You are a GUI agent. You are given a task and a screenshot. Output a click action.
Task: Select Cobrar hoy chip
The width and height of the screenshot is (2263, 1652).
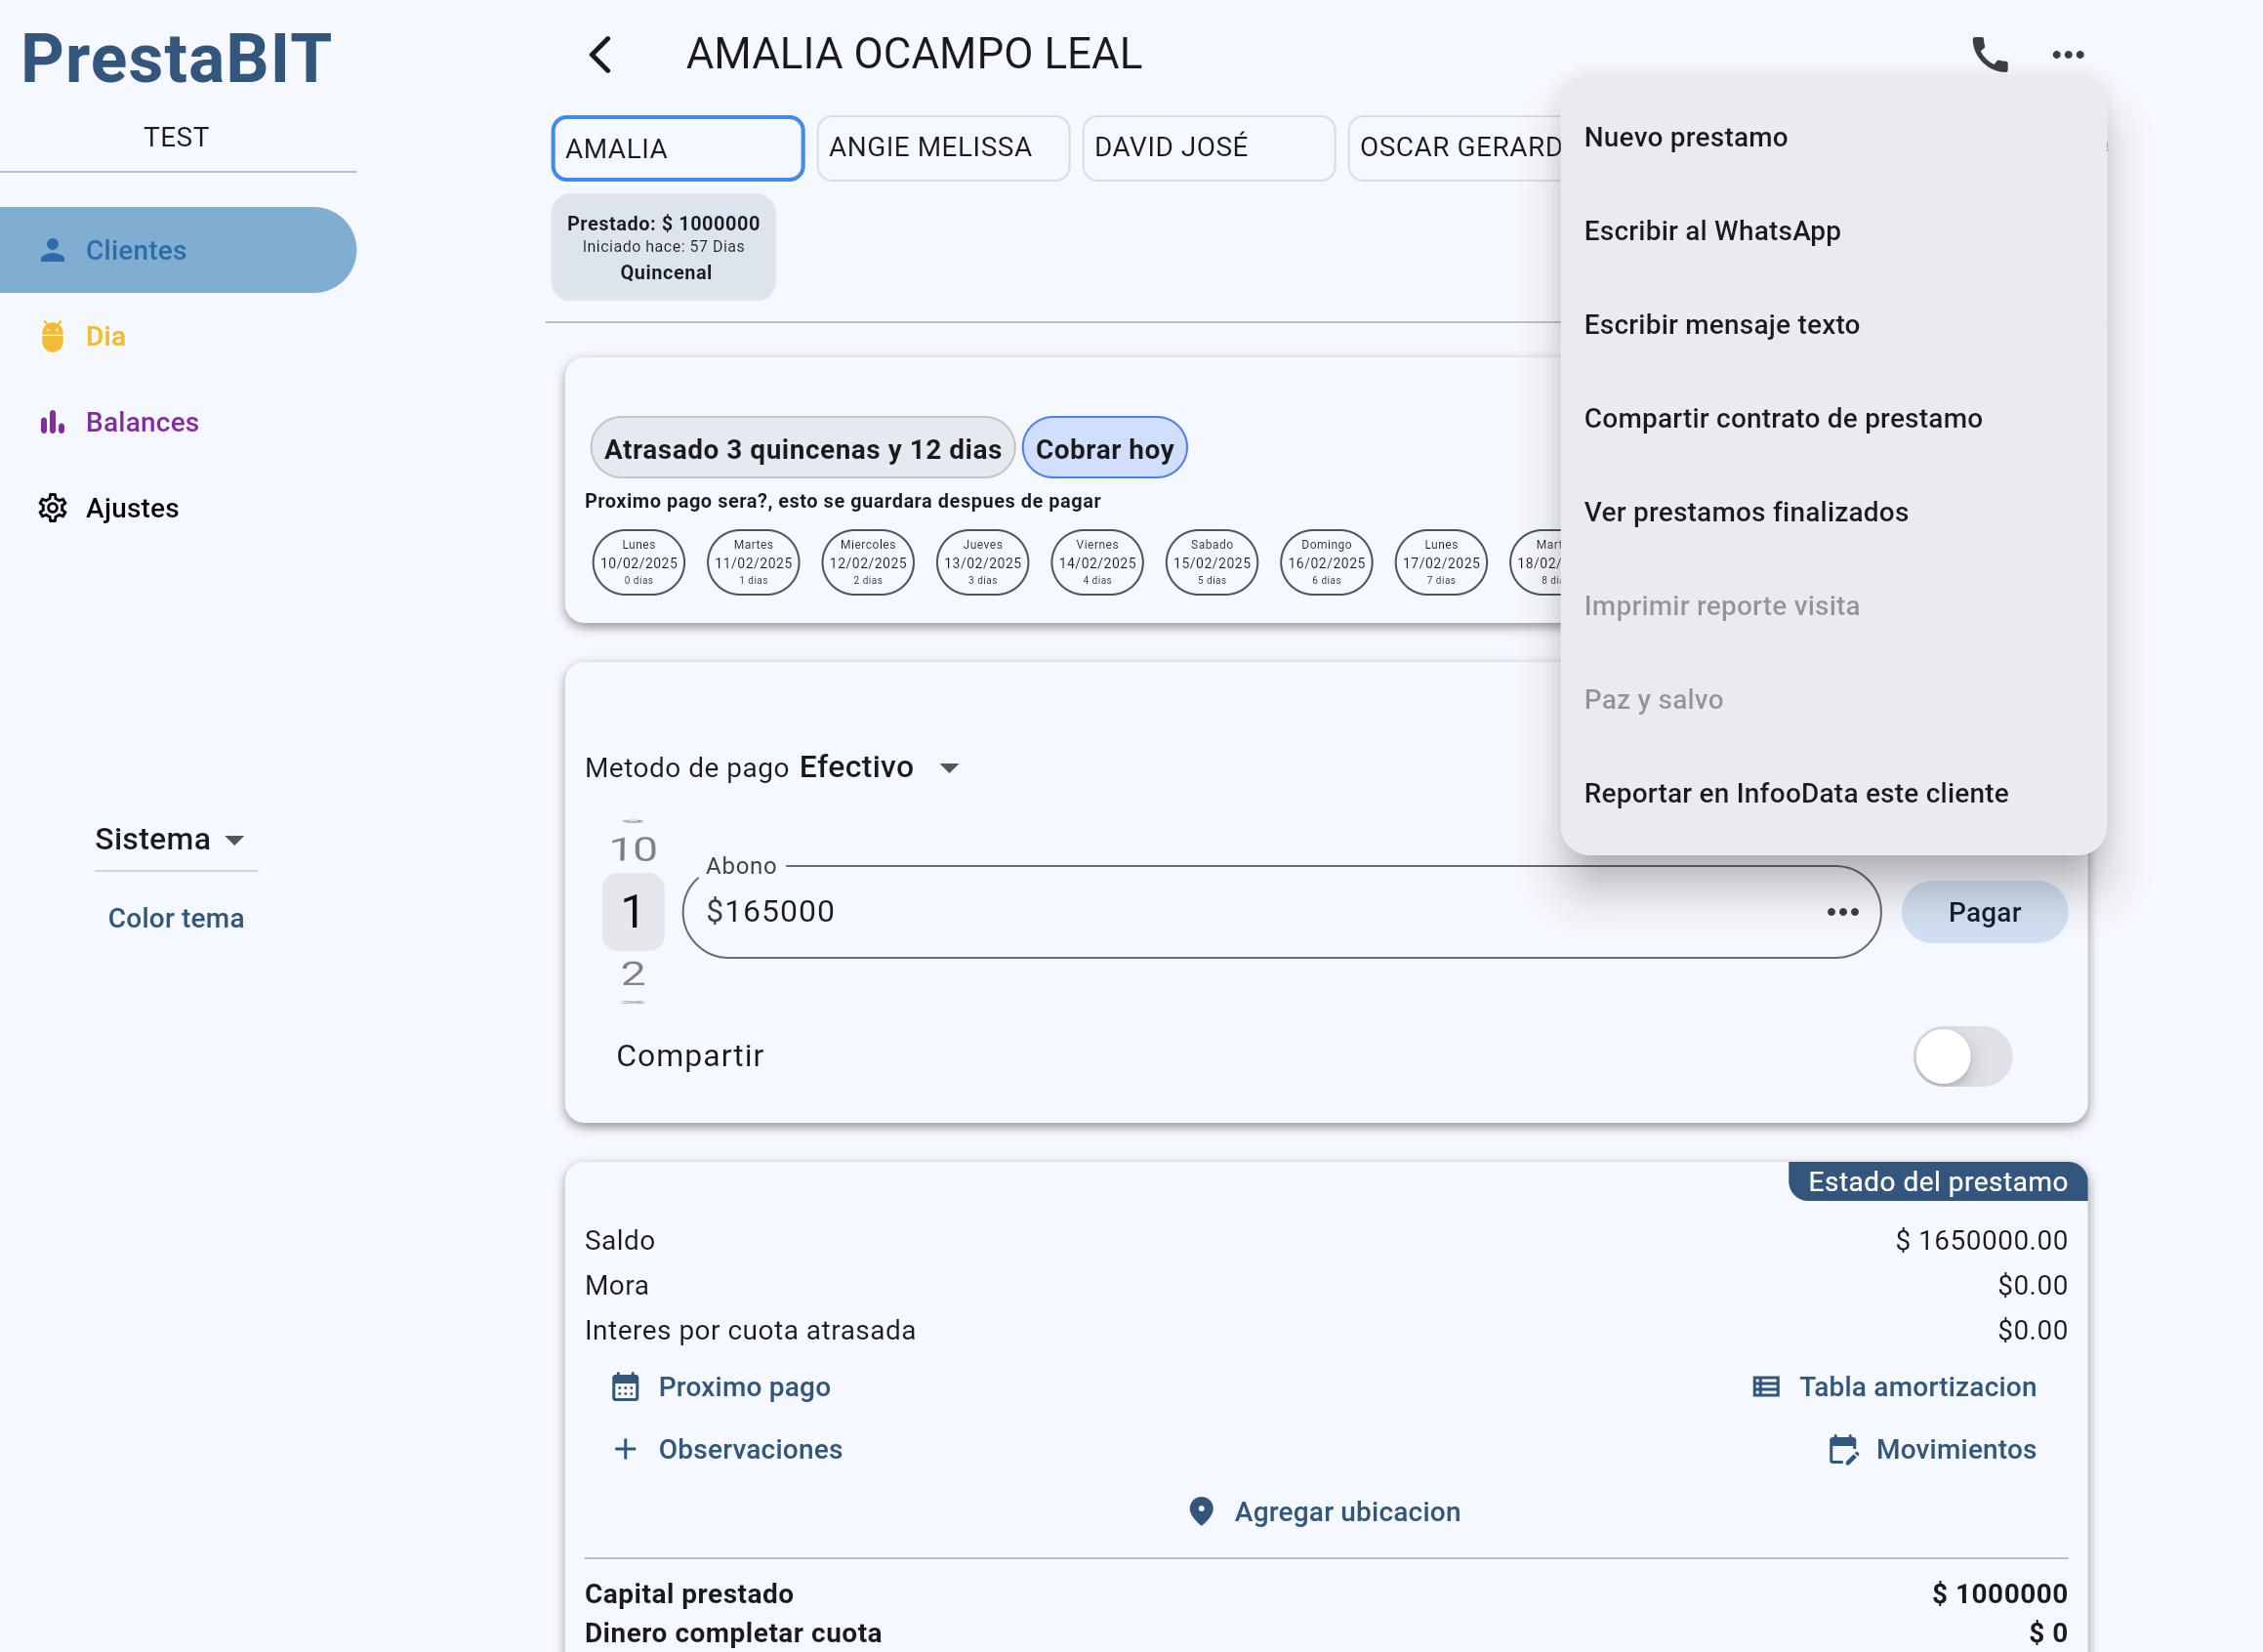(x=1104, y=449)
